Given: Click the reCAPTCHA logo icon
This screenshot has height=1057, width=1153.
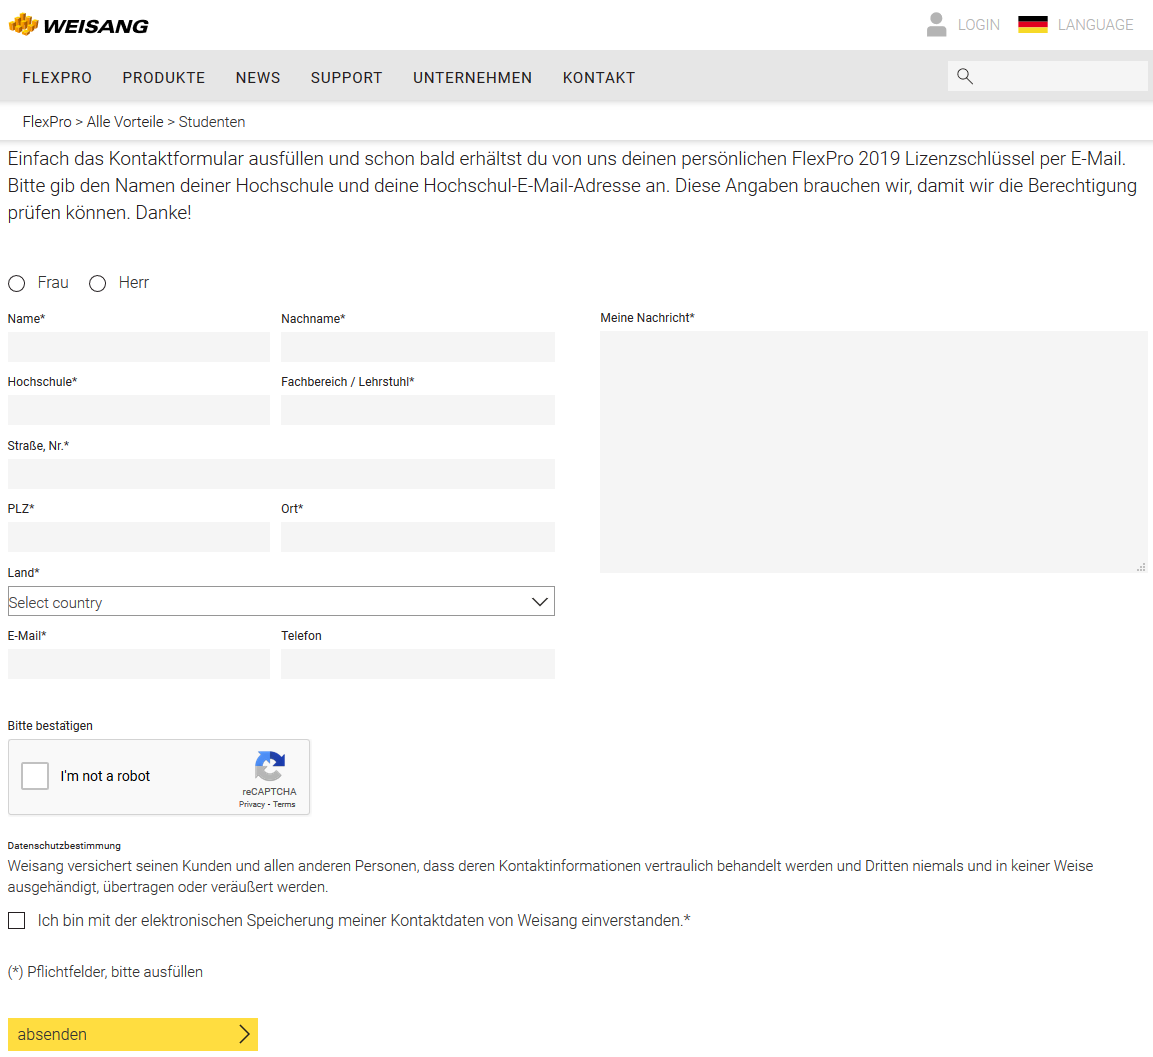Looking at the screenshot, I should 270,766.
